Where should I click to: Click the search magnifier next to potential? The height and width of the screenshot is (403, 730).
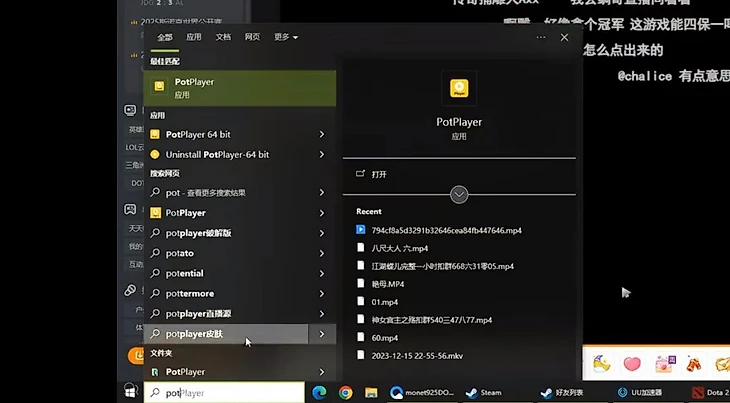click(x=155, y=273)
